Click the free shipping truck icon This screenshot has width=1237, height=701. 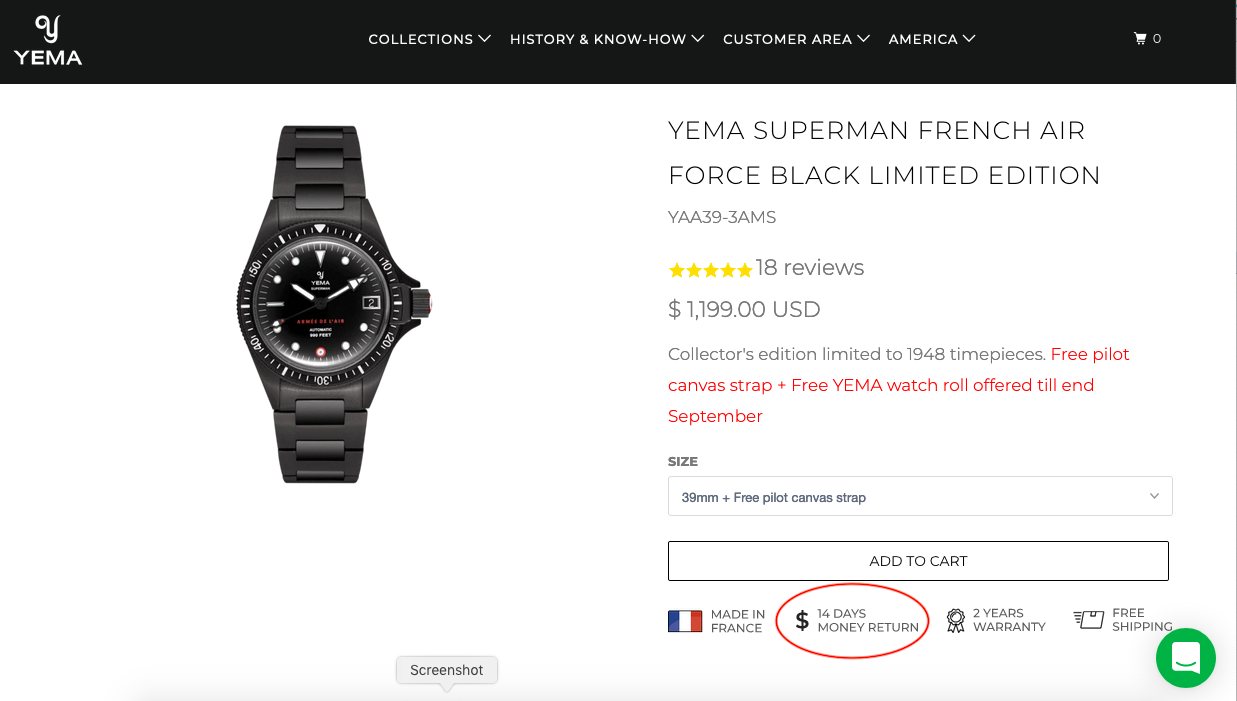[1088, 620]
